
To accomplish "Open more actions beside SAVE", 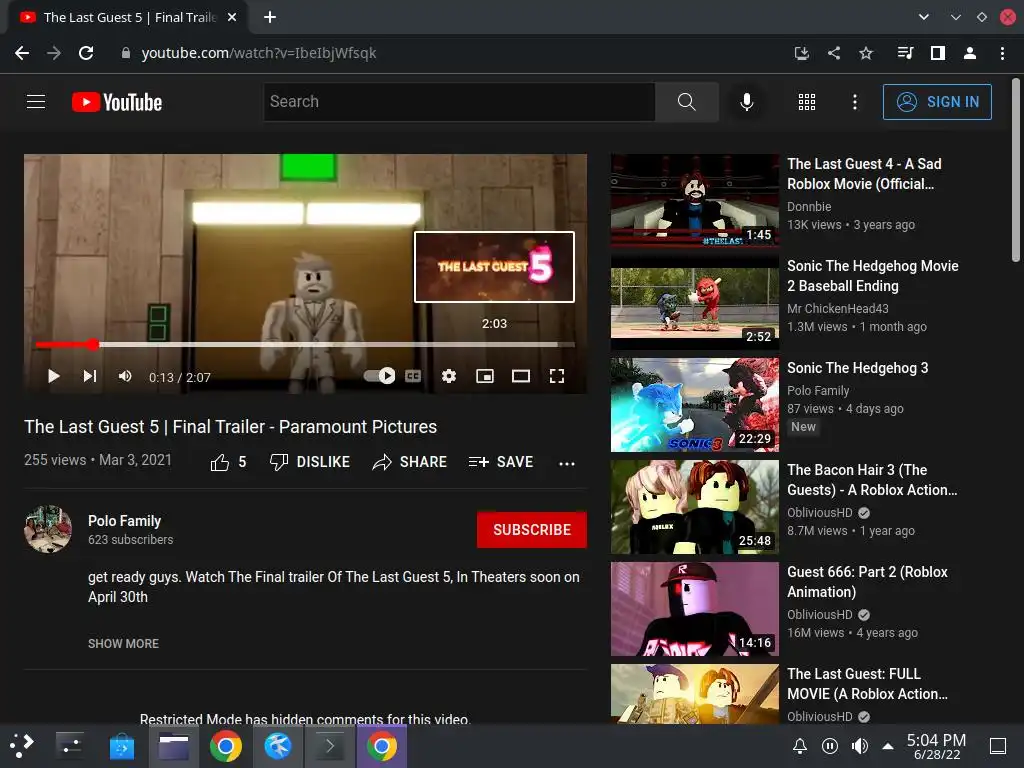I will [x=567, y=464].
